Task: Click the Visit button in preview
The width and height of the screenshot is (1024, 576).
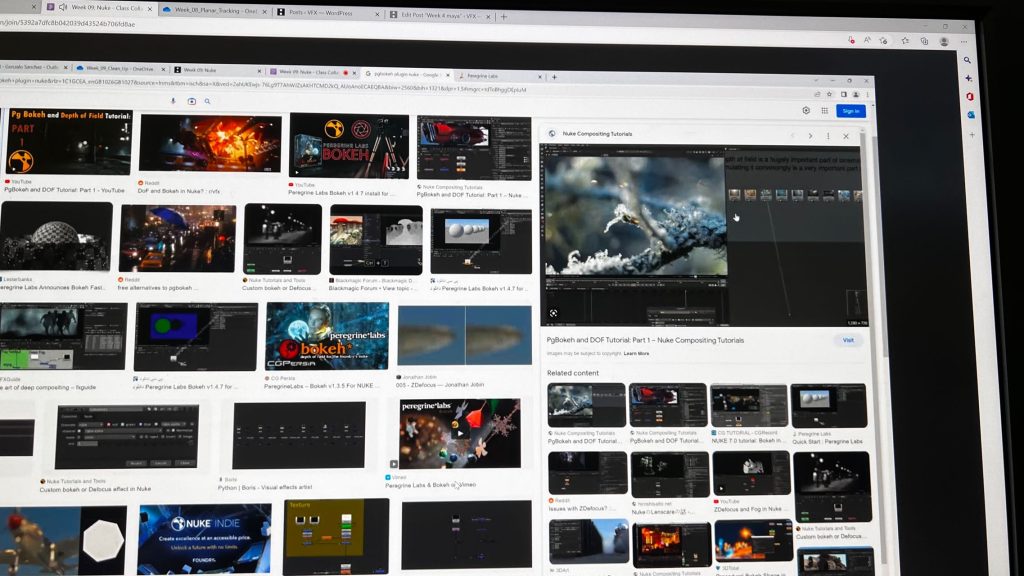Action: click(848, 340)
